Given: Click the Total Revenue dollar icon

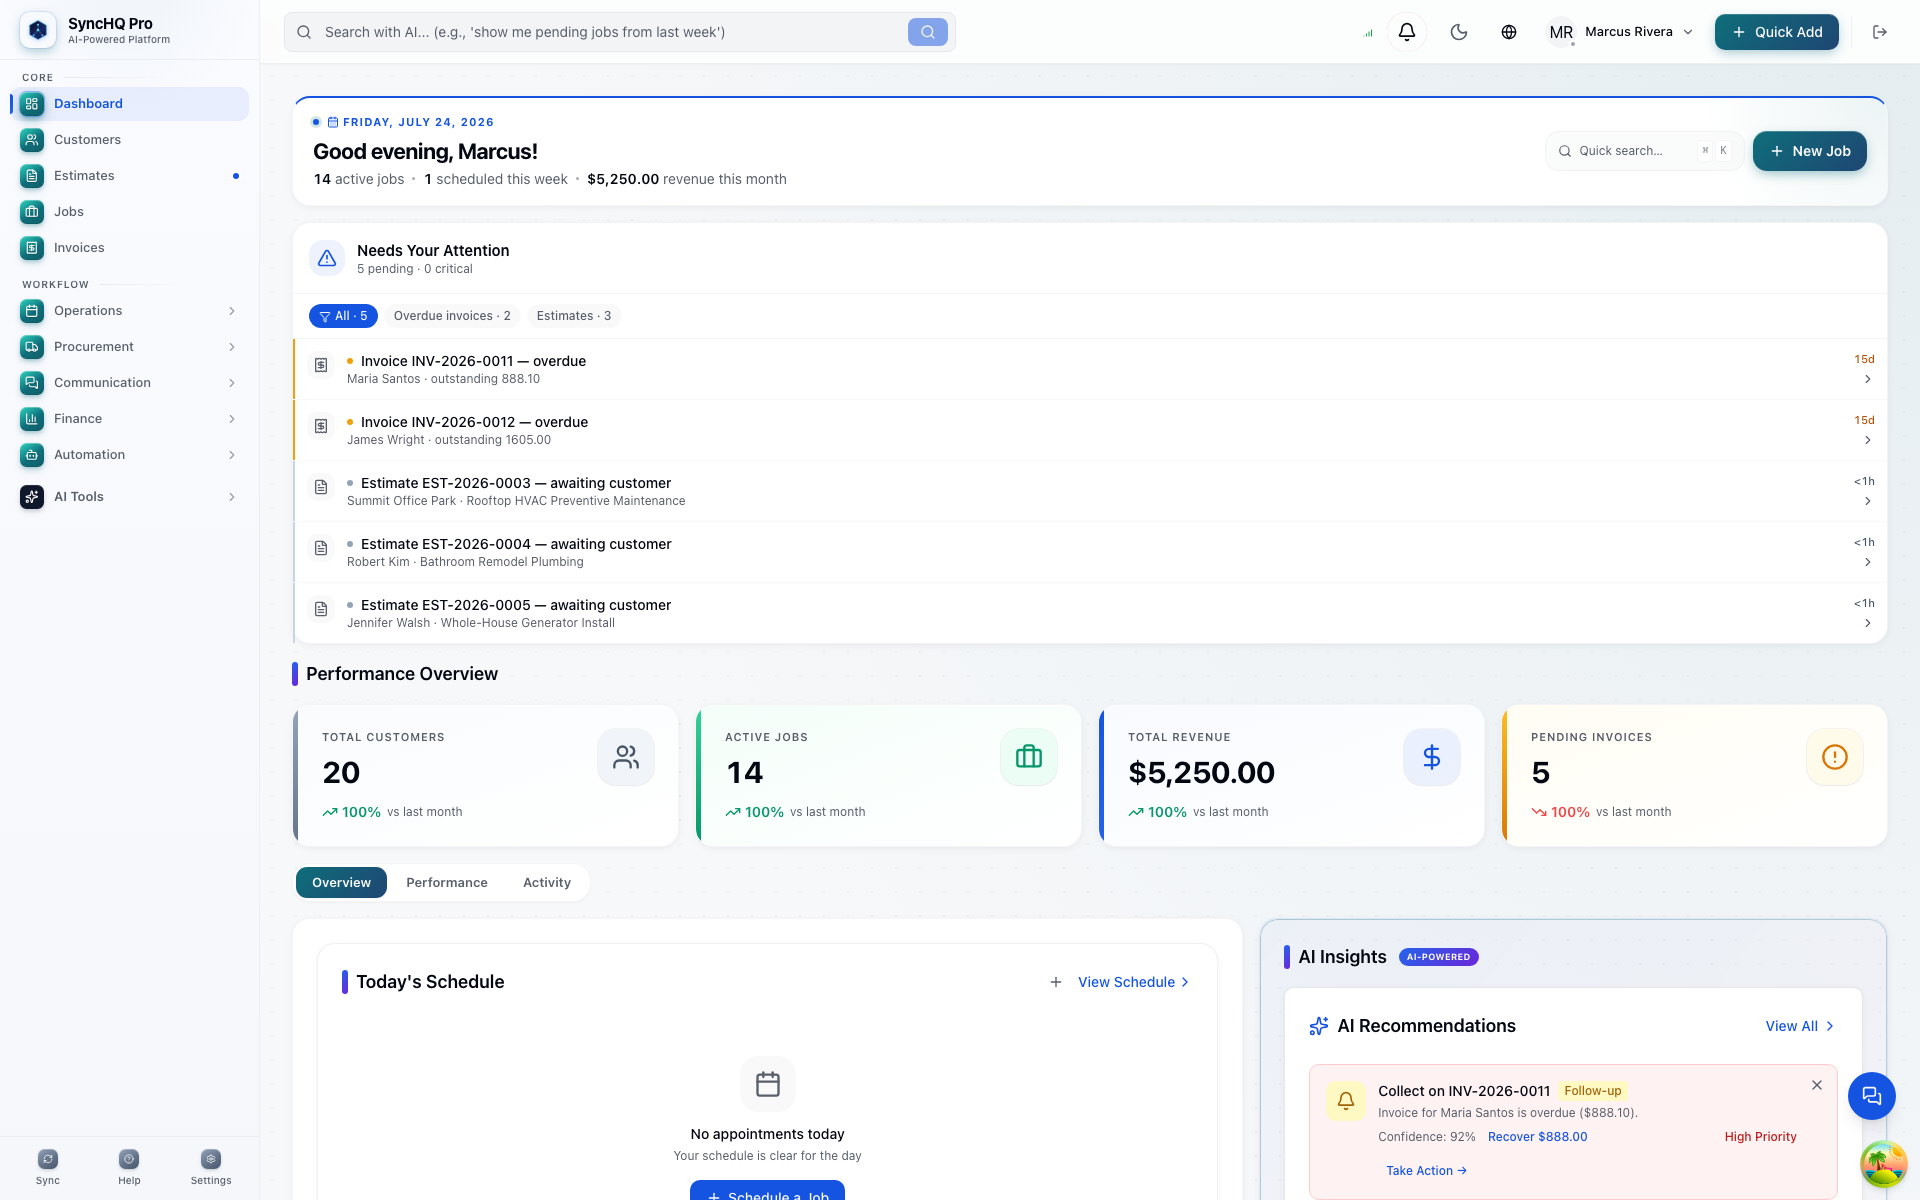Looking at the screenshot, I should pos(1432,757).
